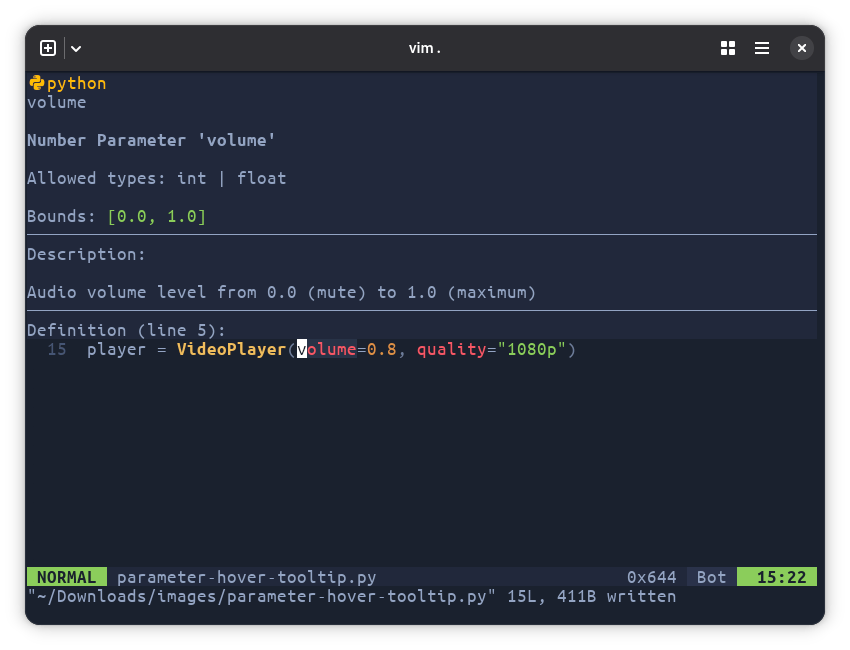Click the VideoPlayer class name

click(x=231, y=349)
